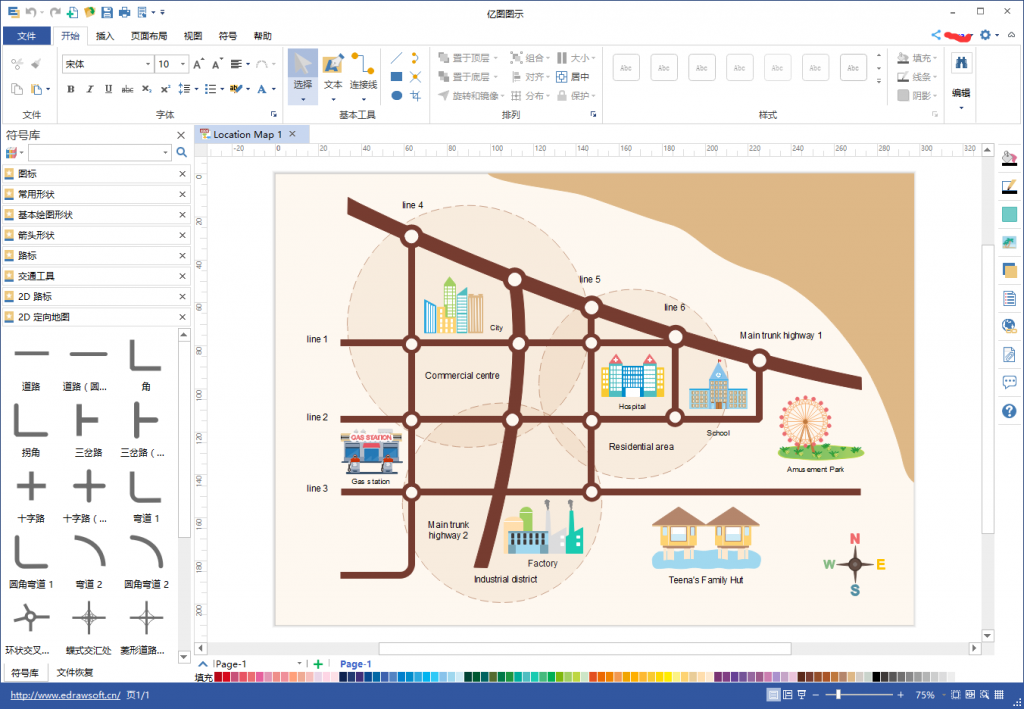Click the share icon near top right
The image size is (1024, 709).
(936, 35)
